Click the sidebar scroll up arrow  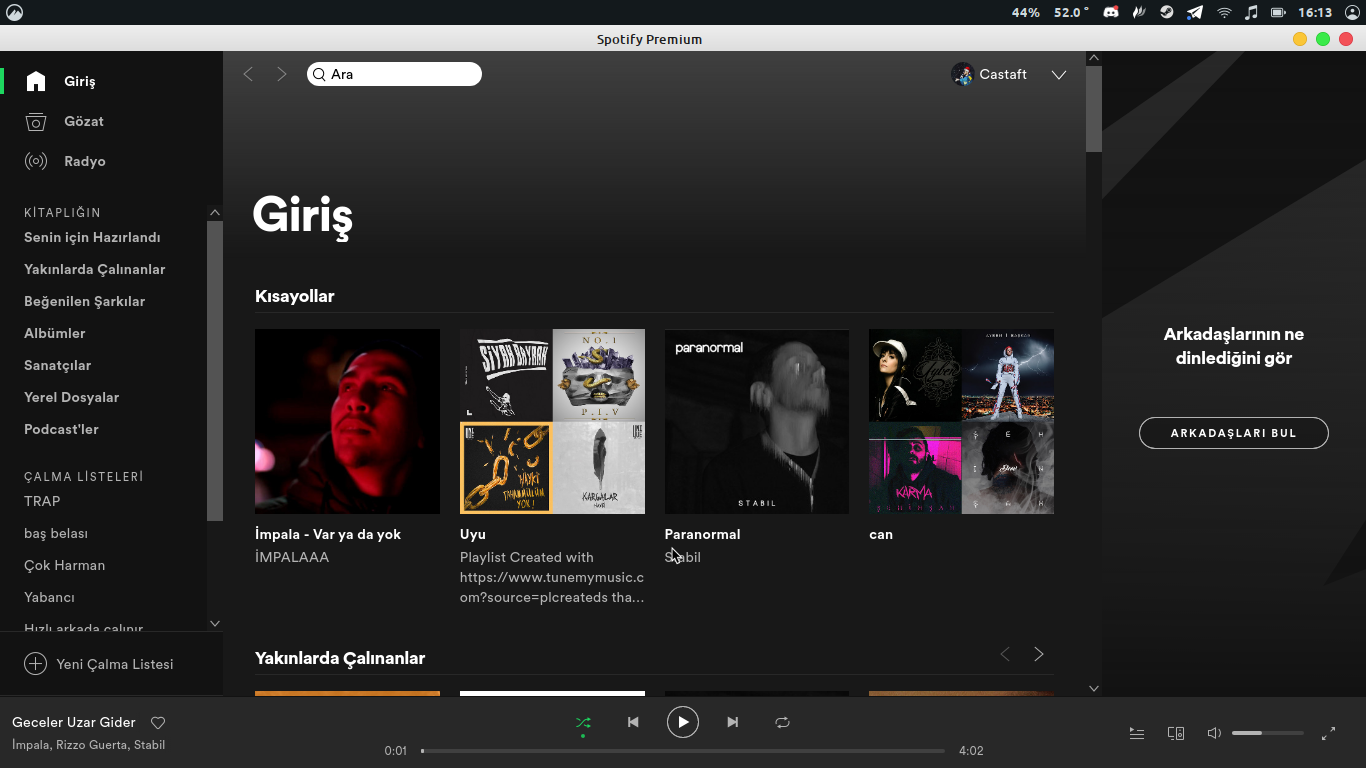coord(215,212)
